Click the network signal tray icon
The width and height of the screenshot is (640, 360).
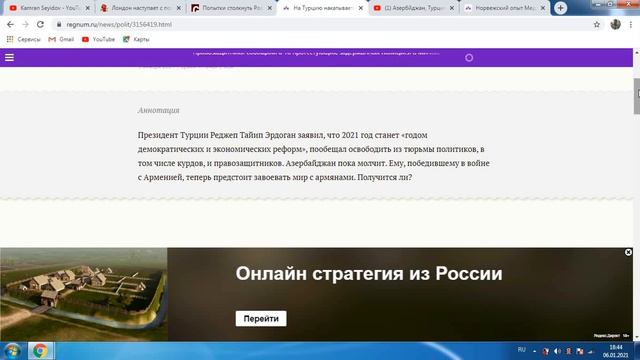pyautogui.click(x=591, y=351)
